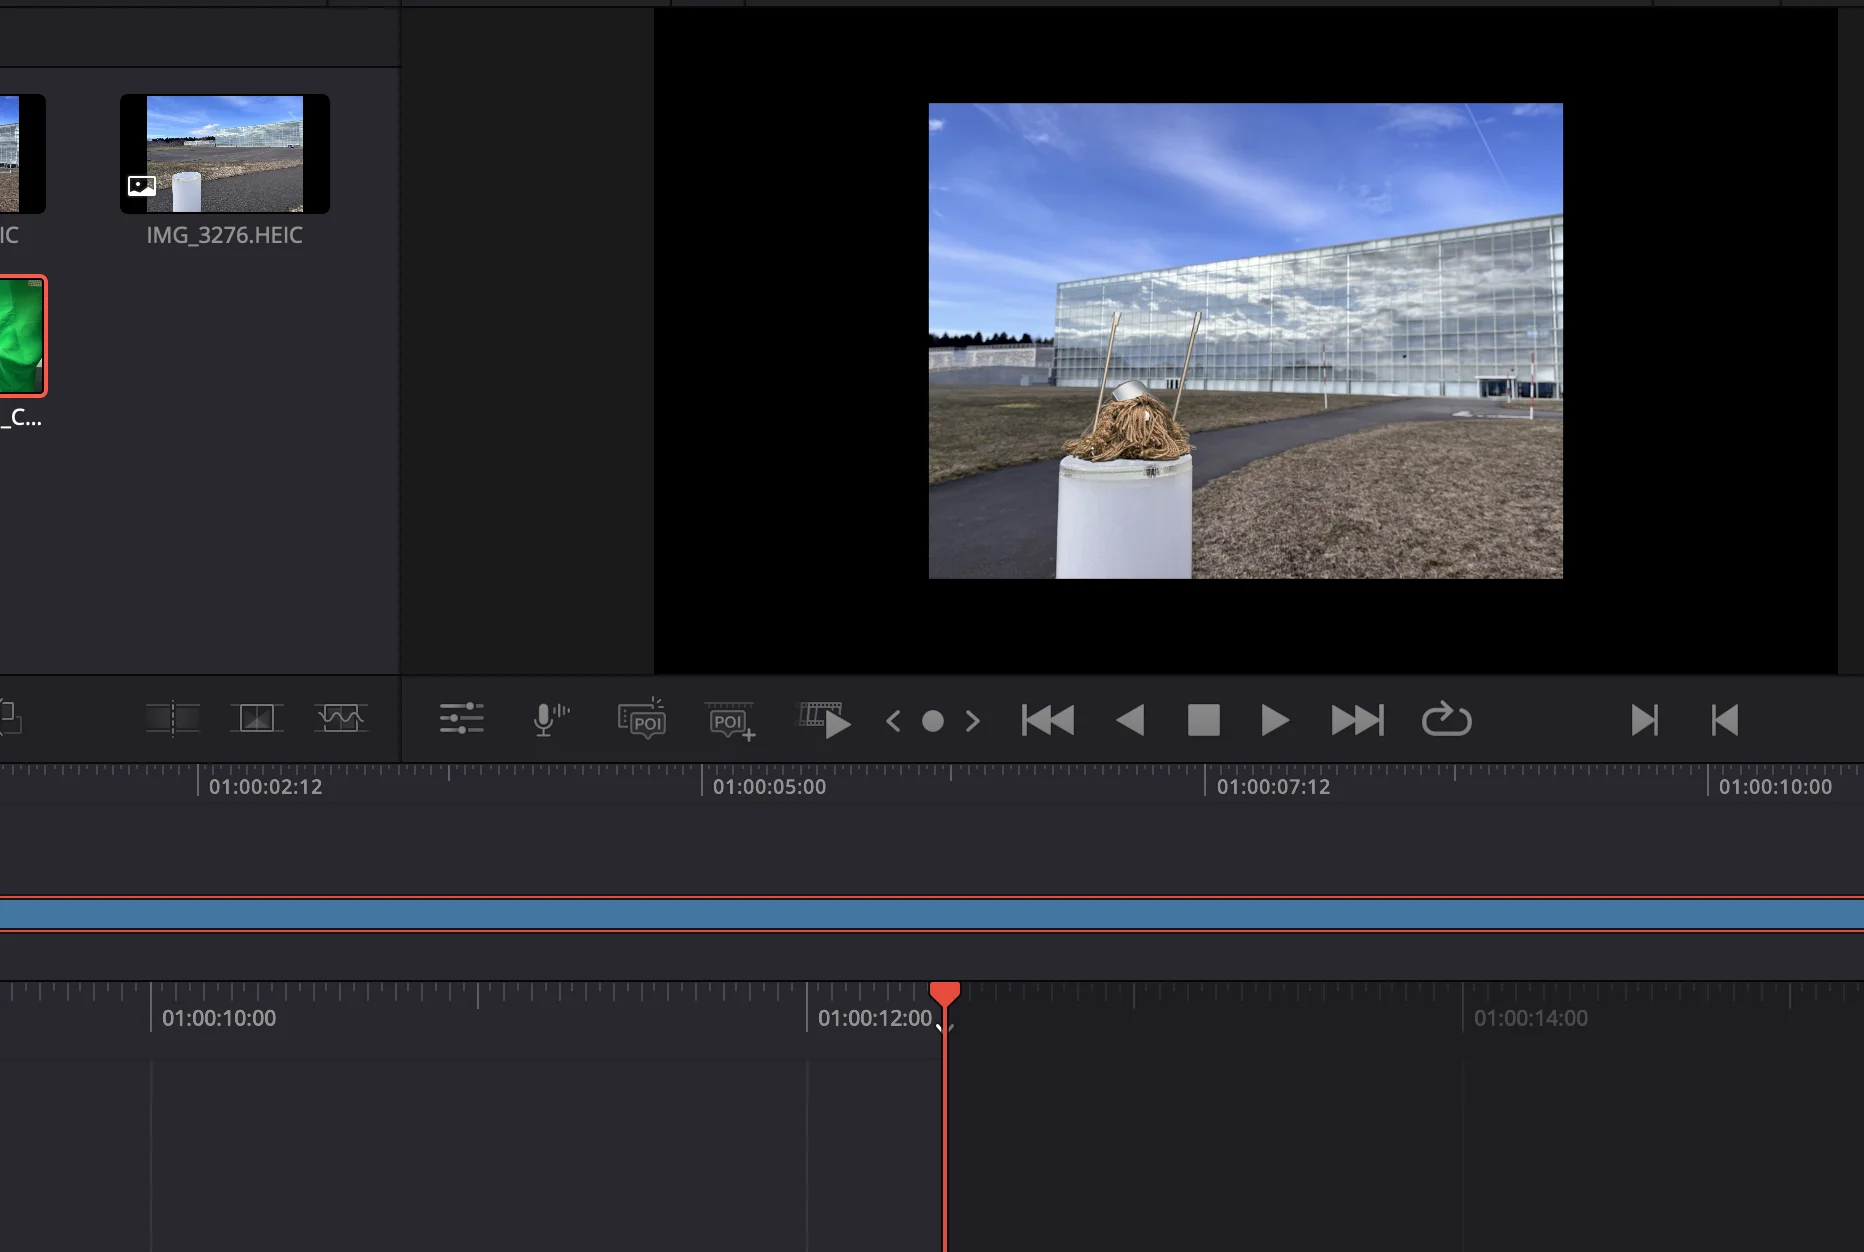The image size is (1864, 1252).
Task: Select the green clip thumbnail with red outline
Action: pos(22,336)
